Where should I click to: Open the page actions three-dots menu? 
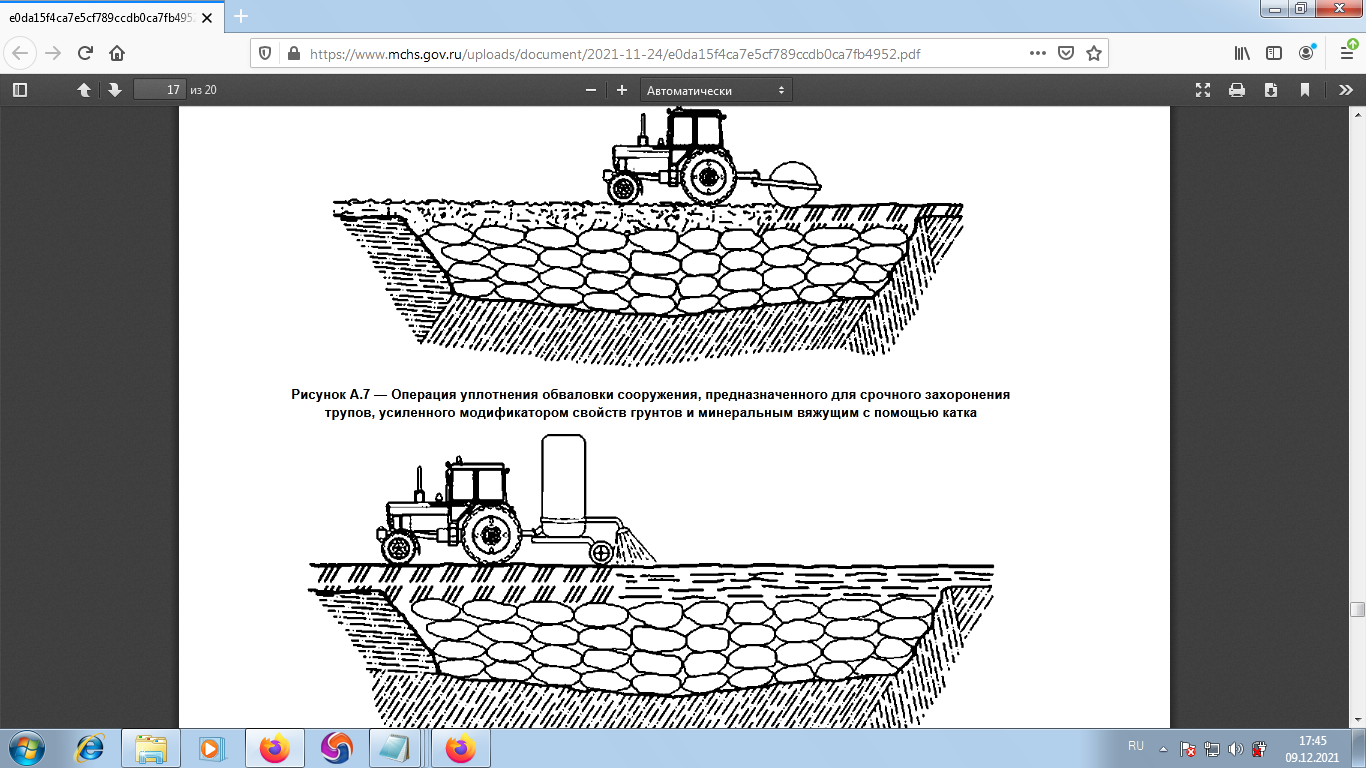tap(1039, 53)
